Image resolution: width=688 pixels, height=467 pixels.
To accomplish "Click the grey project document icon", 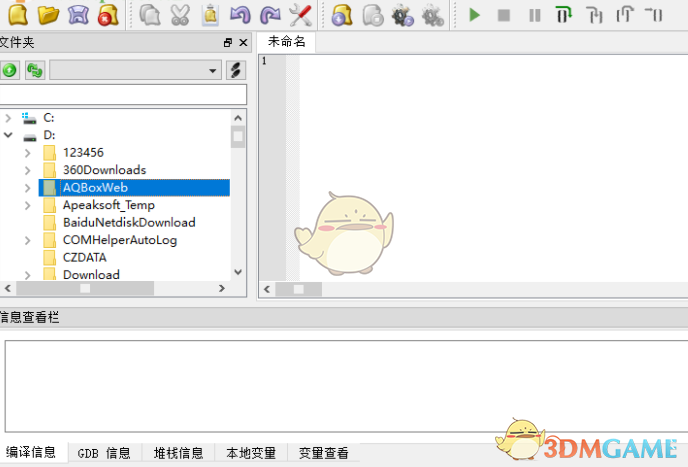I will click(373, 15).
